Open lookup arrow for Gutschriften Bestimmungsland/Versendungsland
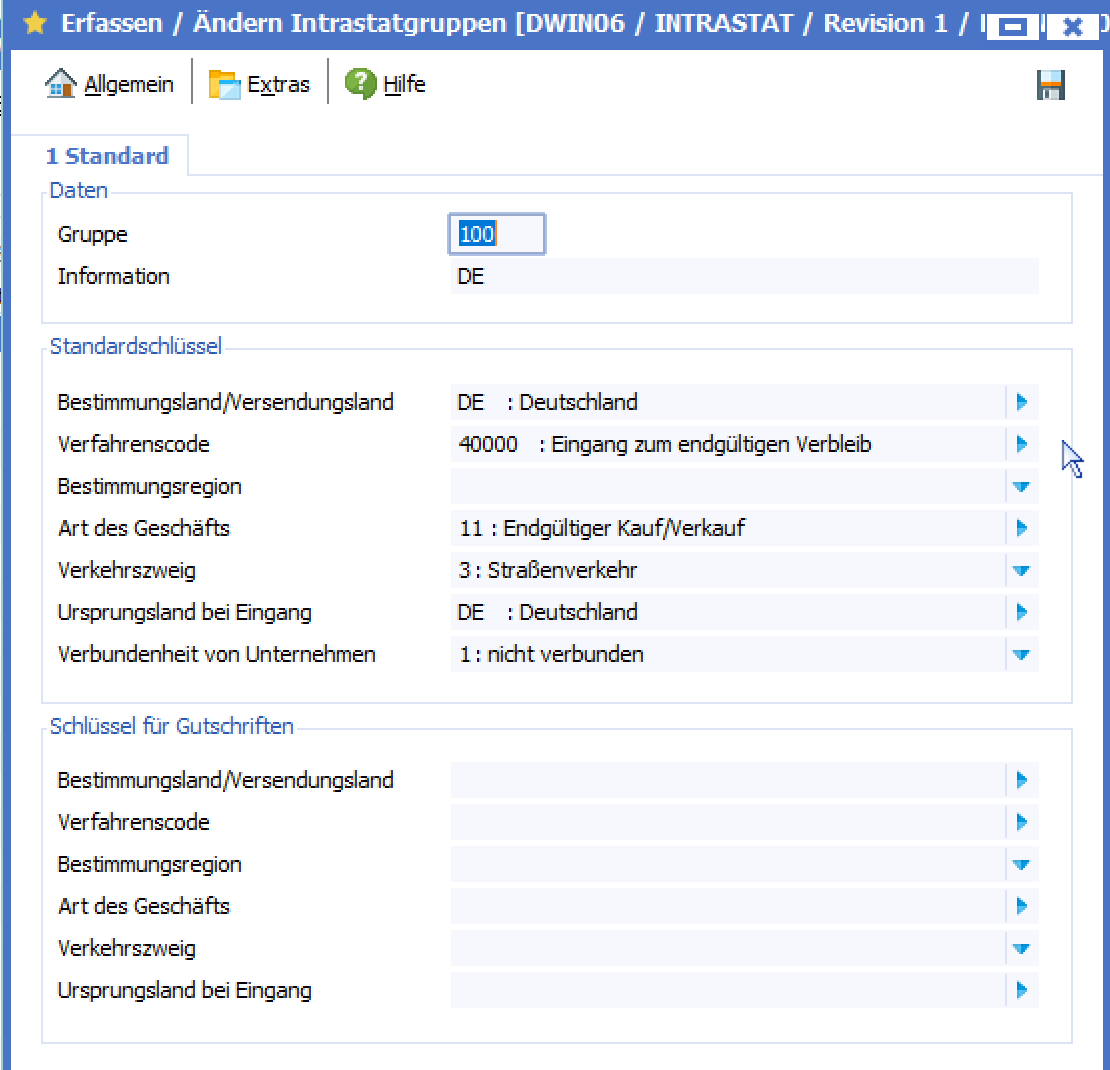1110x1070 pixels. click(x=1022, y=780)
